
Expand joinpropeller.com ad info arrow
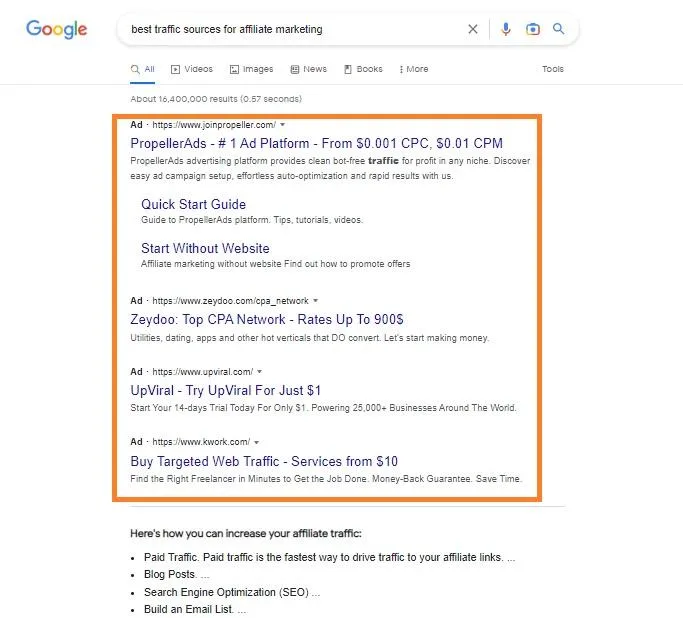(282, 125)
